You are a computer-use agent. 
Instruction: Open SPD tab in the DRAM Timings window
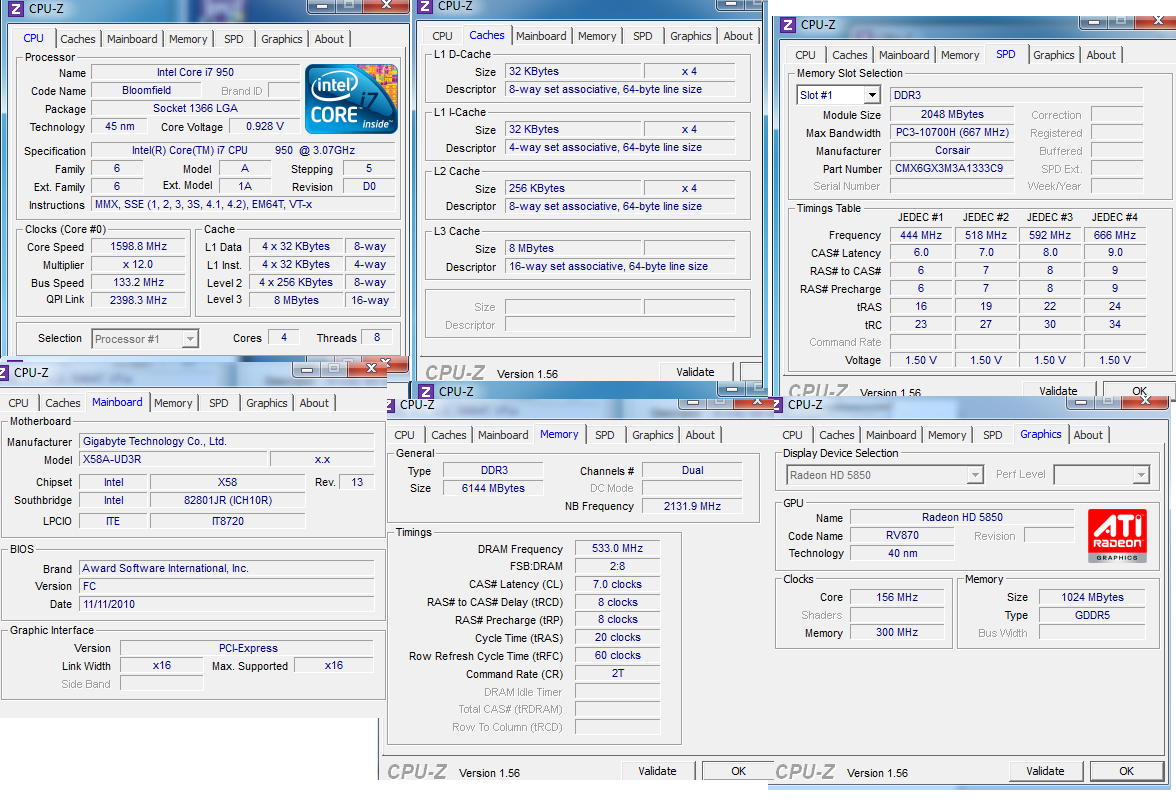click(x=604, y=435)
